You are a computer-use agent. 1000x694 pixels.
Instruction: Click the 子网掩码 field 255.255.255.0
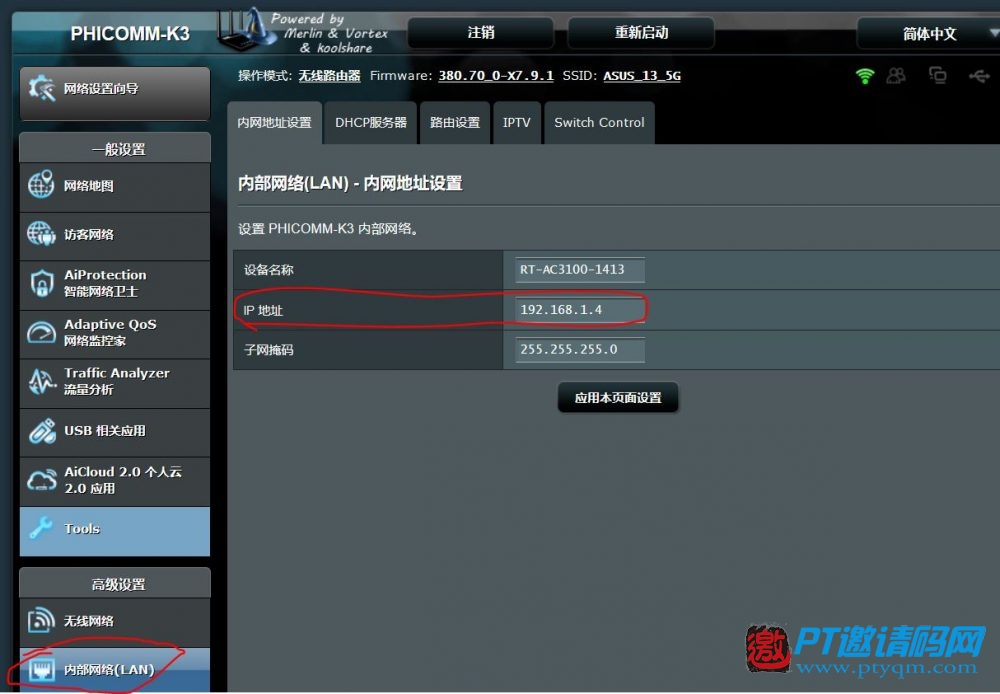[580, 350]
